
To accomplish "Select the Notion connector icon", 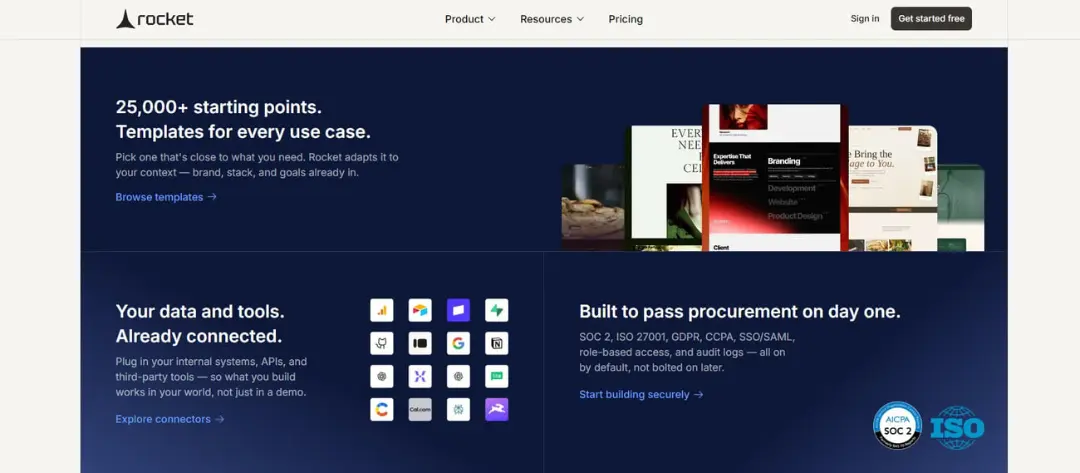I will [x=497, y=343].
